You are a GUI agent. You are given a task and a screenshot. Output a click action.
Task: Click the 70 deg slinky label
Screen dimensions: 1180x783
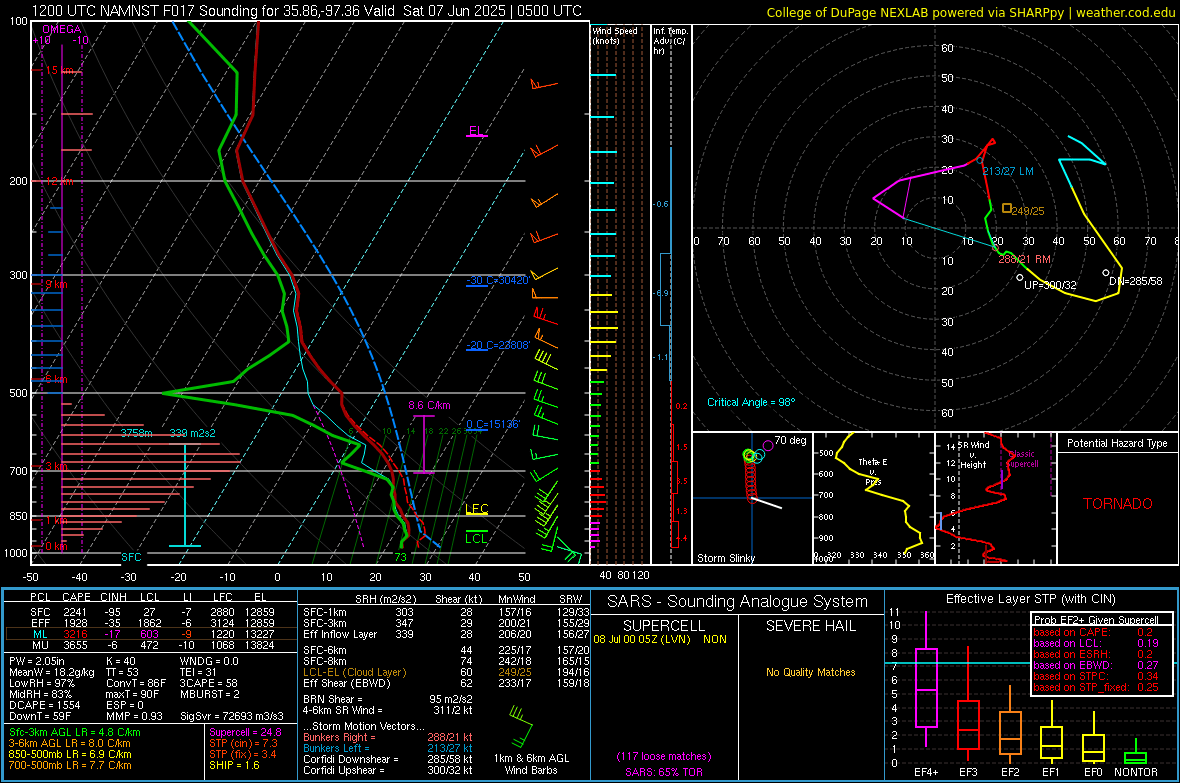click(x=790, y=440)
